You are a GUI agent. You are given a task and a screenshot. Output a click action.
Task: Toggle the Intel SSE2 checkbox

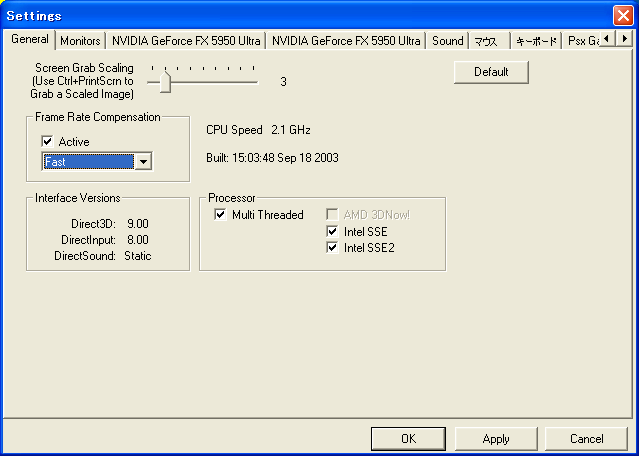pyautogui.click(x=333, y=248)
